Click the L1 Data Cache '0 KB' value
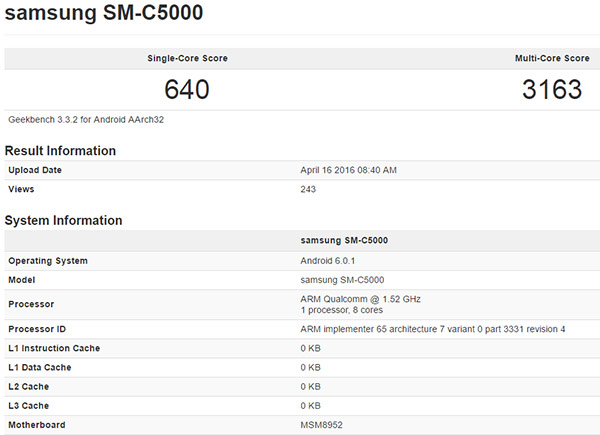600x435 pixels. pyautogui.click(x=310, y=367)
